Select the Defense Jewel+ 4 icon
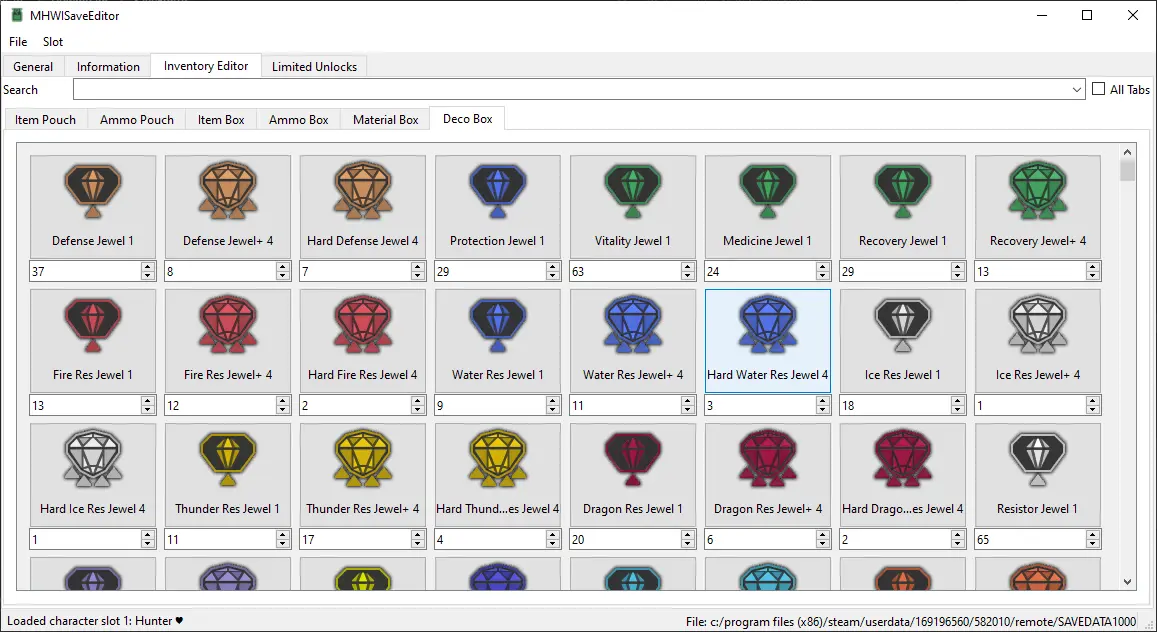Image resolution: width=1157 pixels, height=632 pixels. [x=228, y=190]
